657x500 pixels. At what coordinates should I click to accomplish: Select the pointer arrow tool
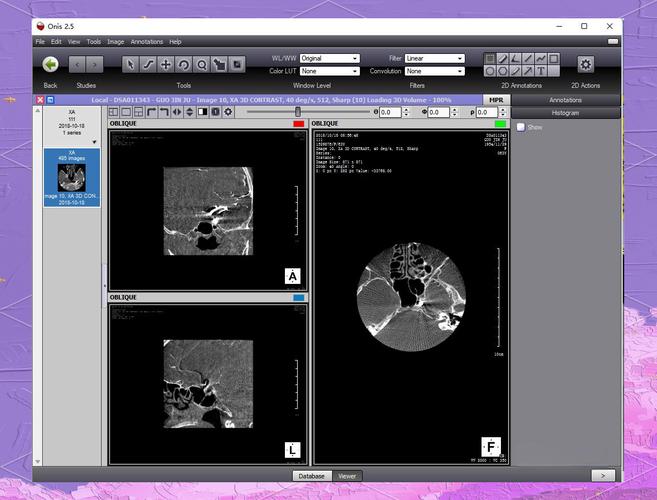[x=130, y=65]
